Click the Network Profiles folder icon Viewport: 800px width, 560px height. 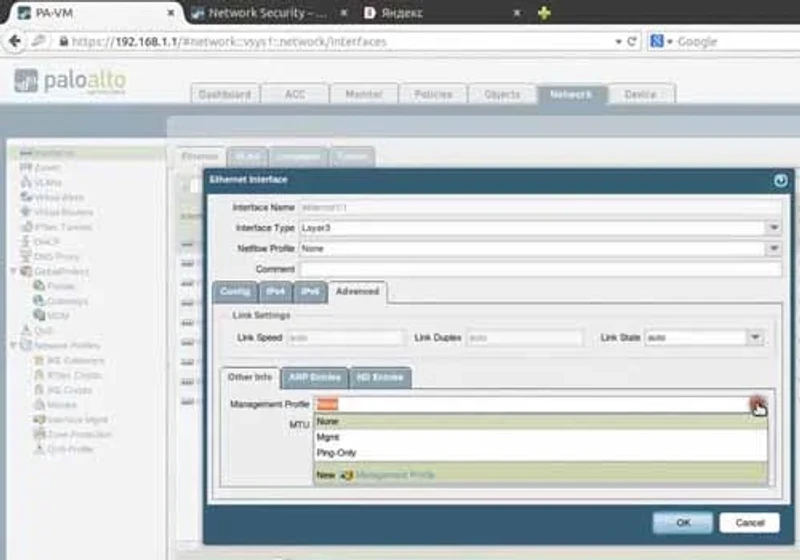(x=26, y=345)
